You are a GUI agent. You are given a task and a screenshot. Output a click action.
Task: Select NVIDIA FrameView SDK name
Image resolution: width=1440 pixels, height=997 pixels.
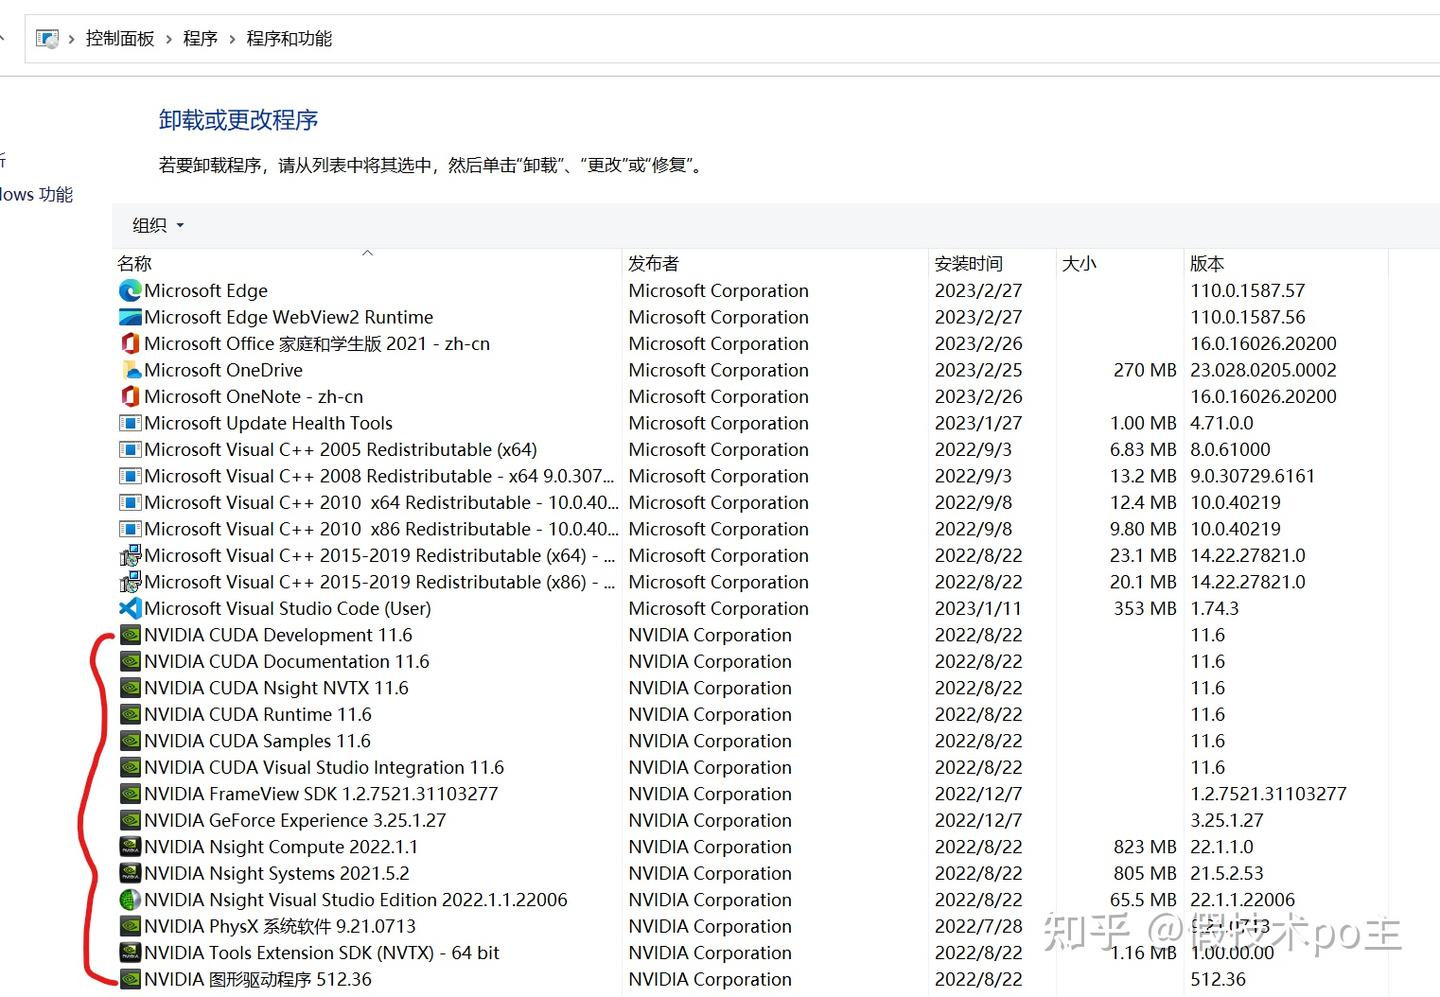(x=321, y=794)
